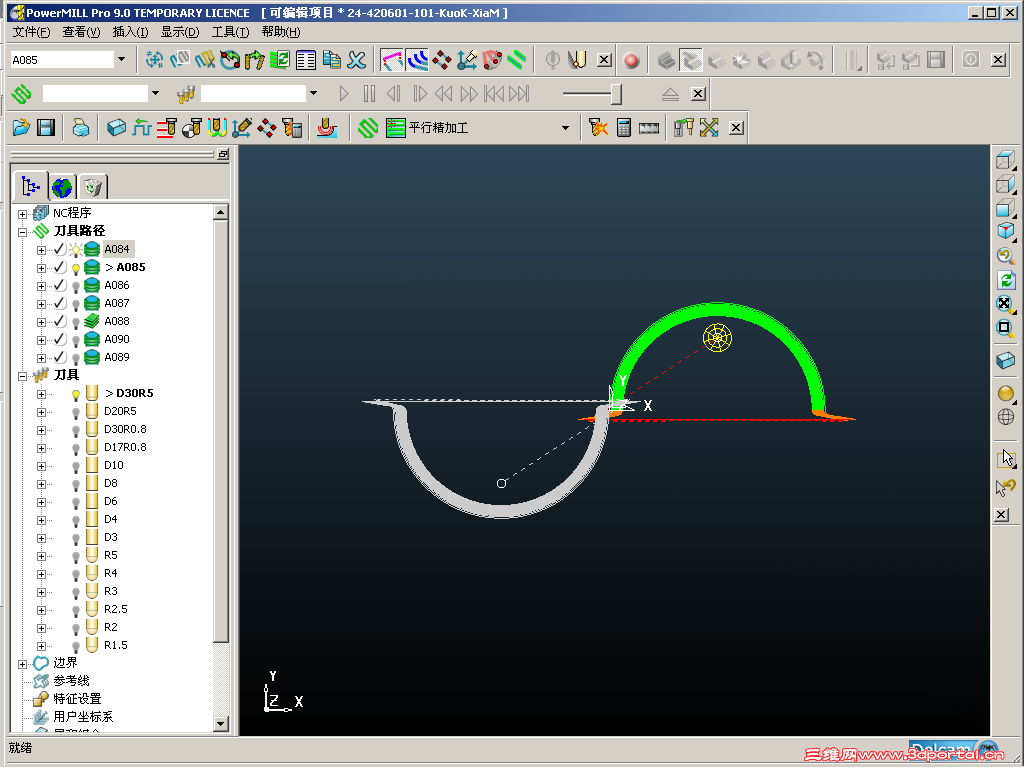This screenshot has width=1024, height=768.
Task: Click zoom to fit icon in right toolbar
Action: coord(1005,304)
